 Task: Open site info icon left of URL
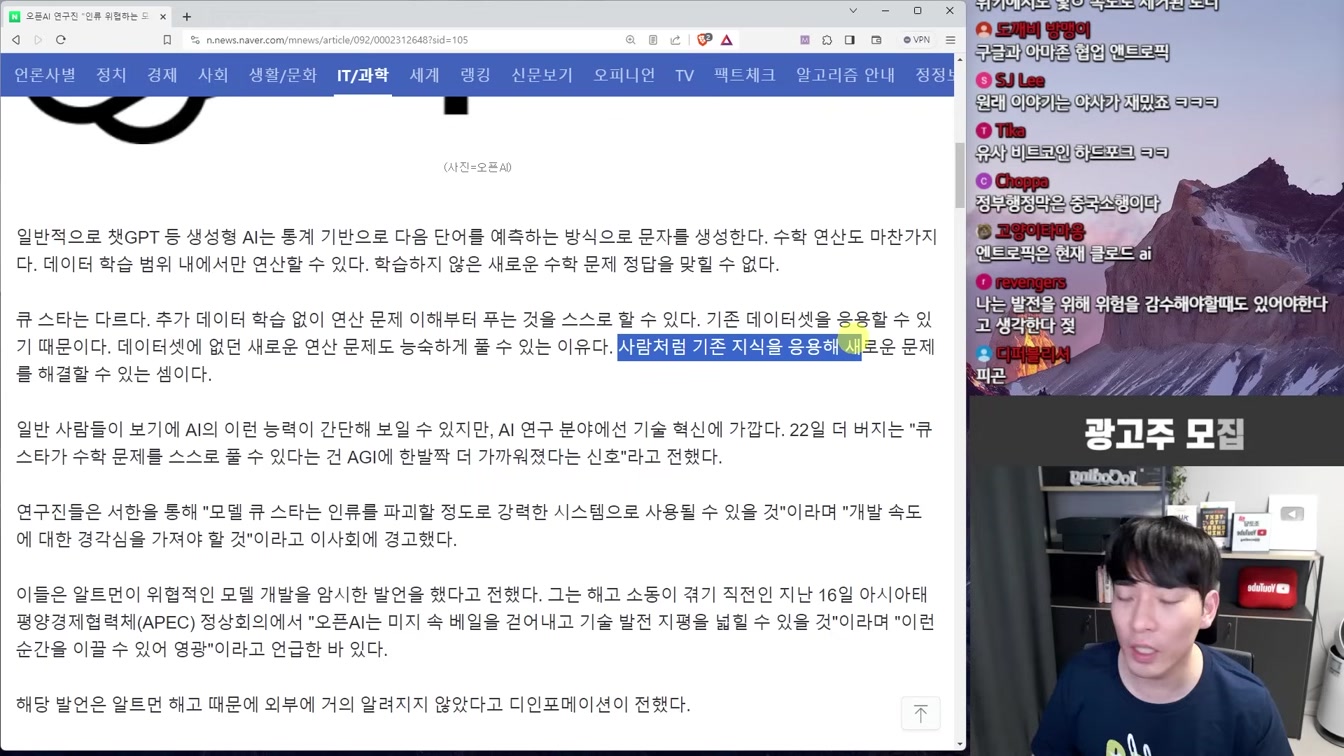click(195, 40)
